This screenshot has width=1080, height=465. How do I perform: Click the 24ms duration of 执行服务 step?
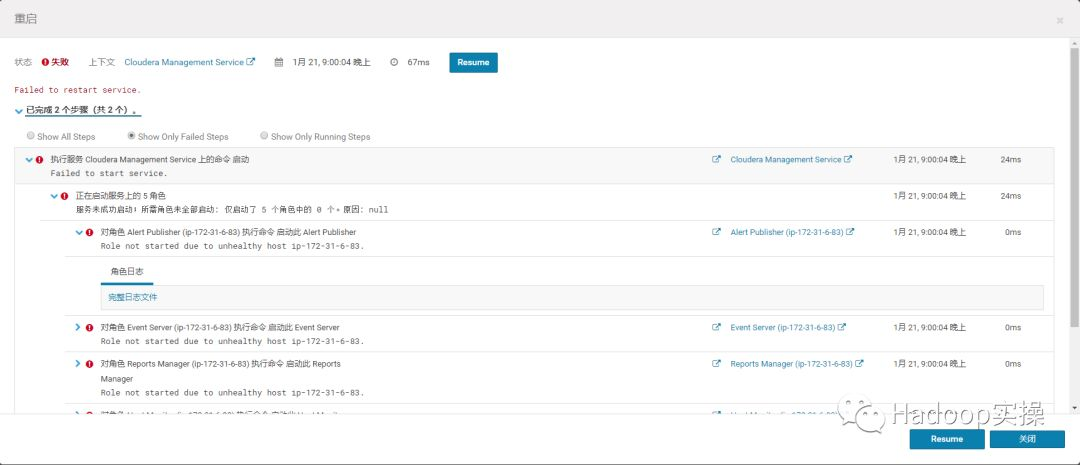1010,160
